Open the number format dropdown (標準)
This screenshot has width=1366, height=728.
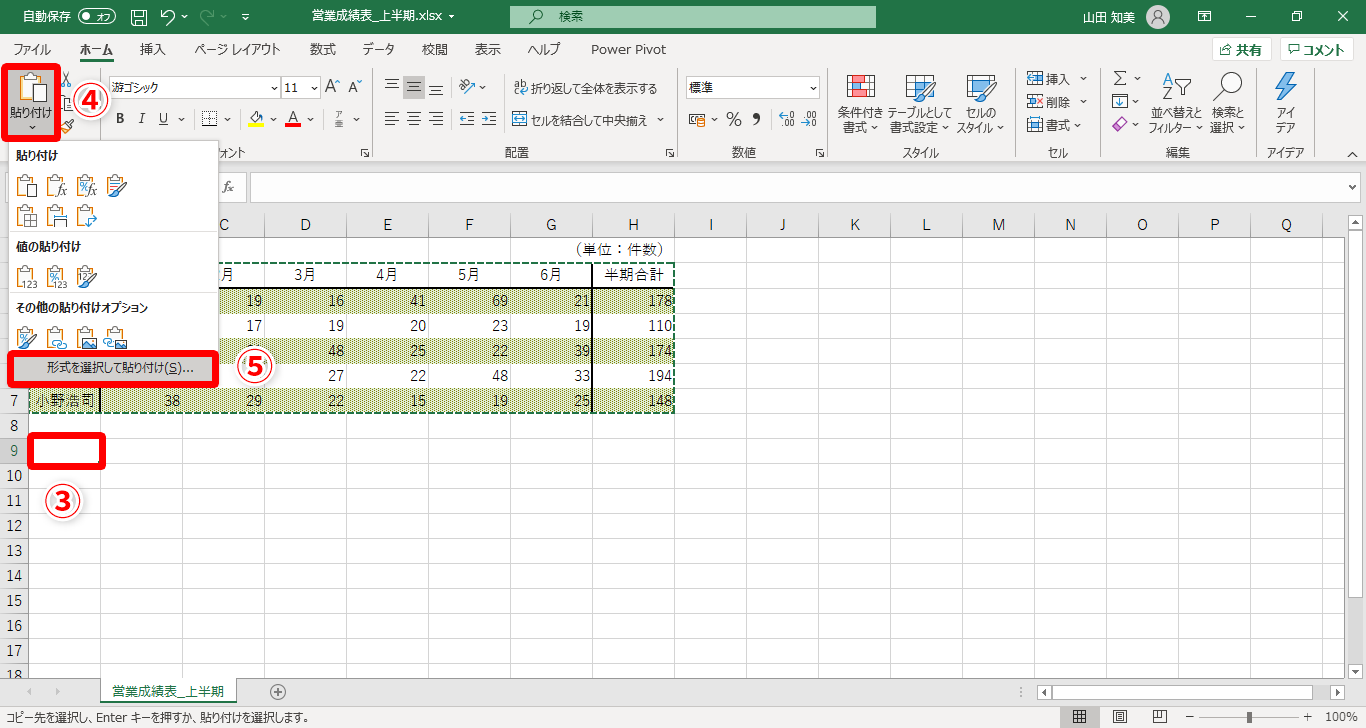coord(812,87)
